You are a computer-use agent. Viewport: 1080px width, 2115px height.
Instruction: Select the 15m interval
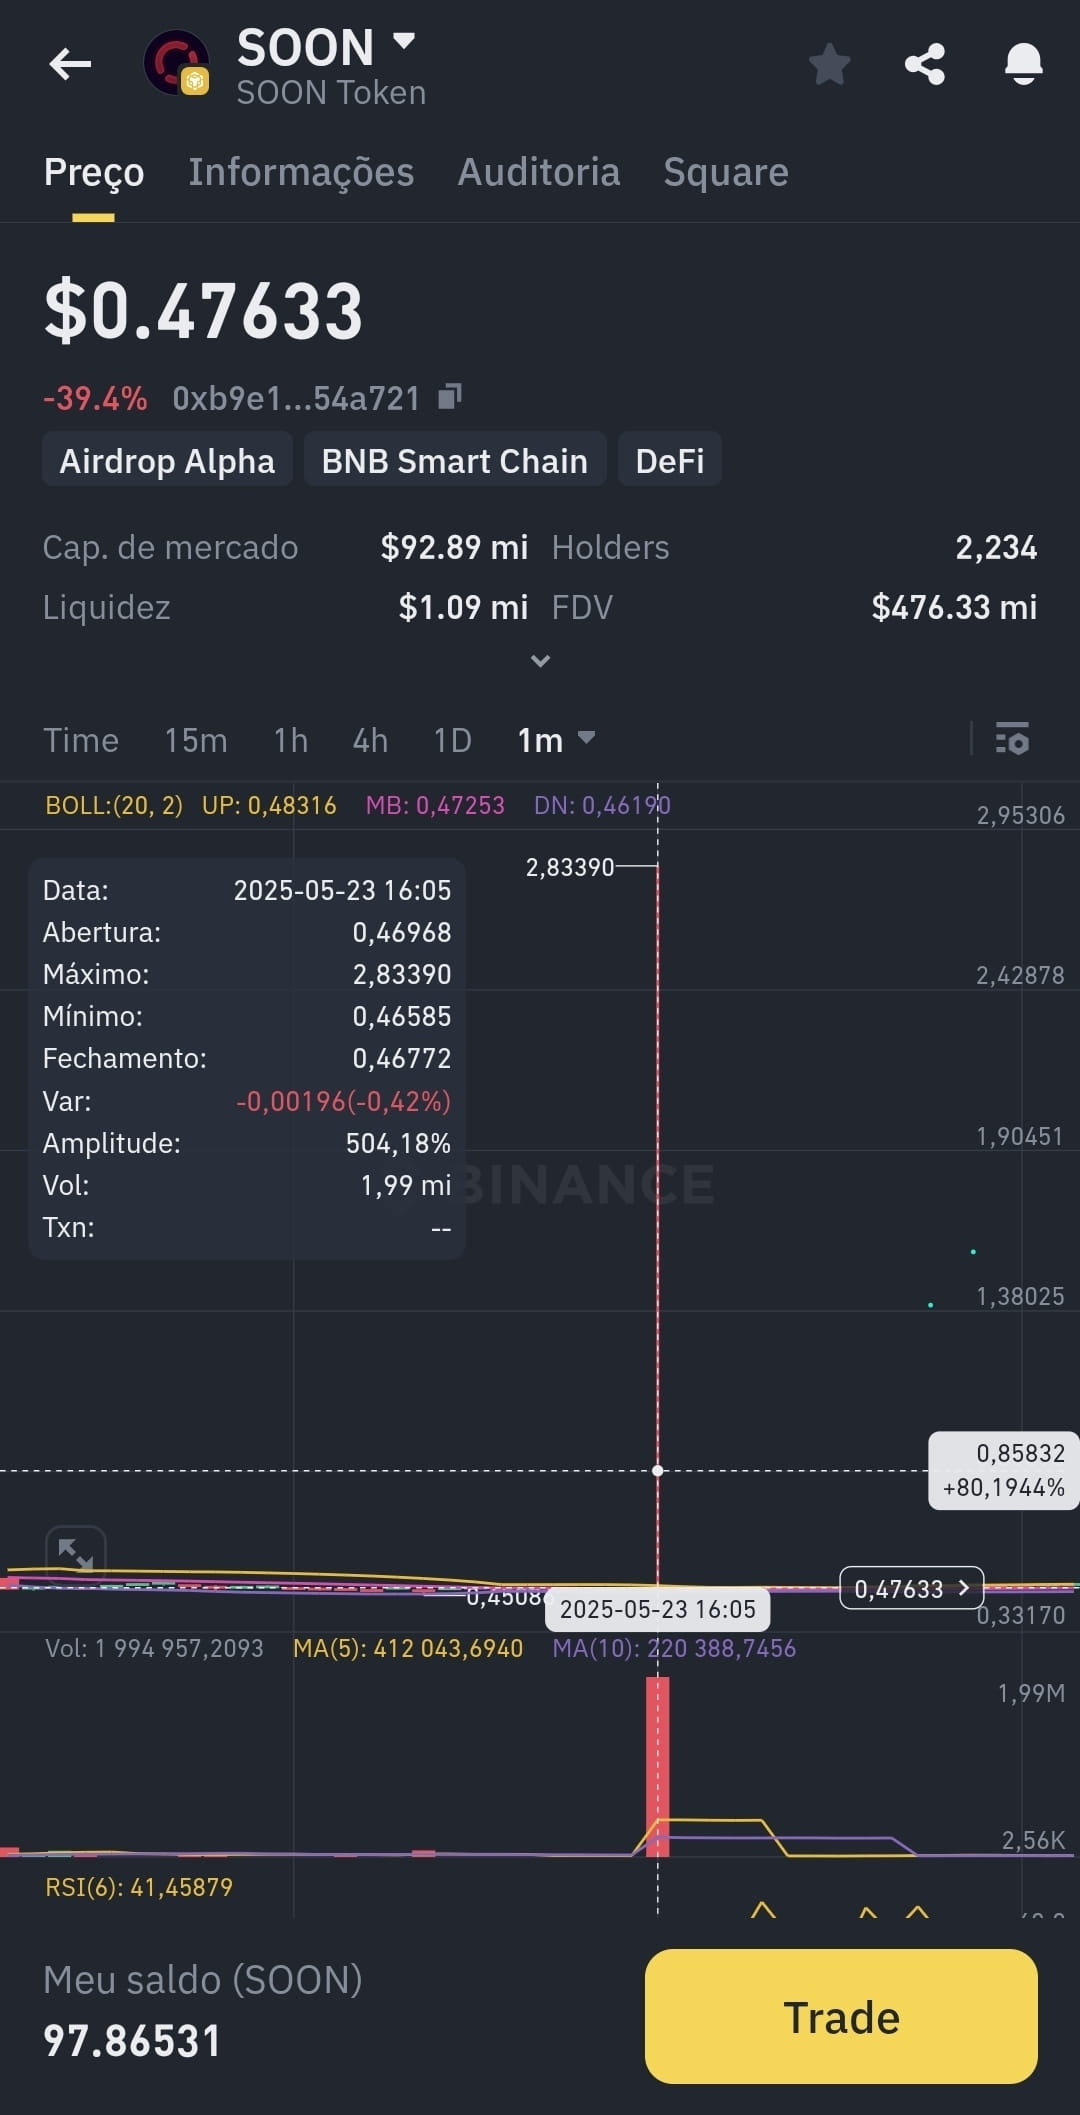coord(196,740)
